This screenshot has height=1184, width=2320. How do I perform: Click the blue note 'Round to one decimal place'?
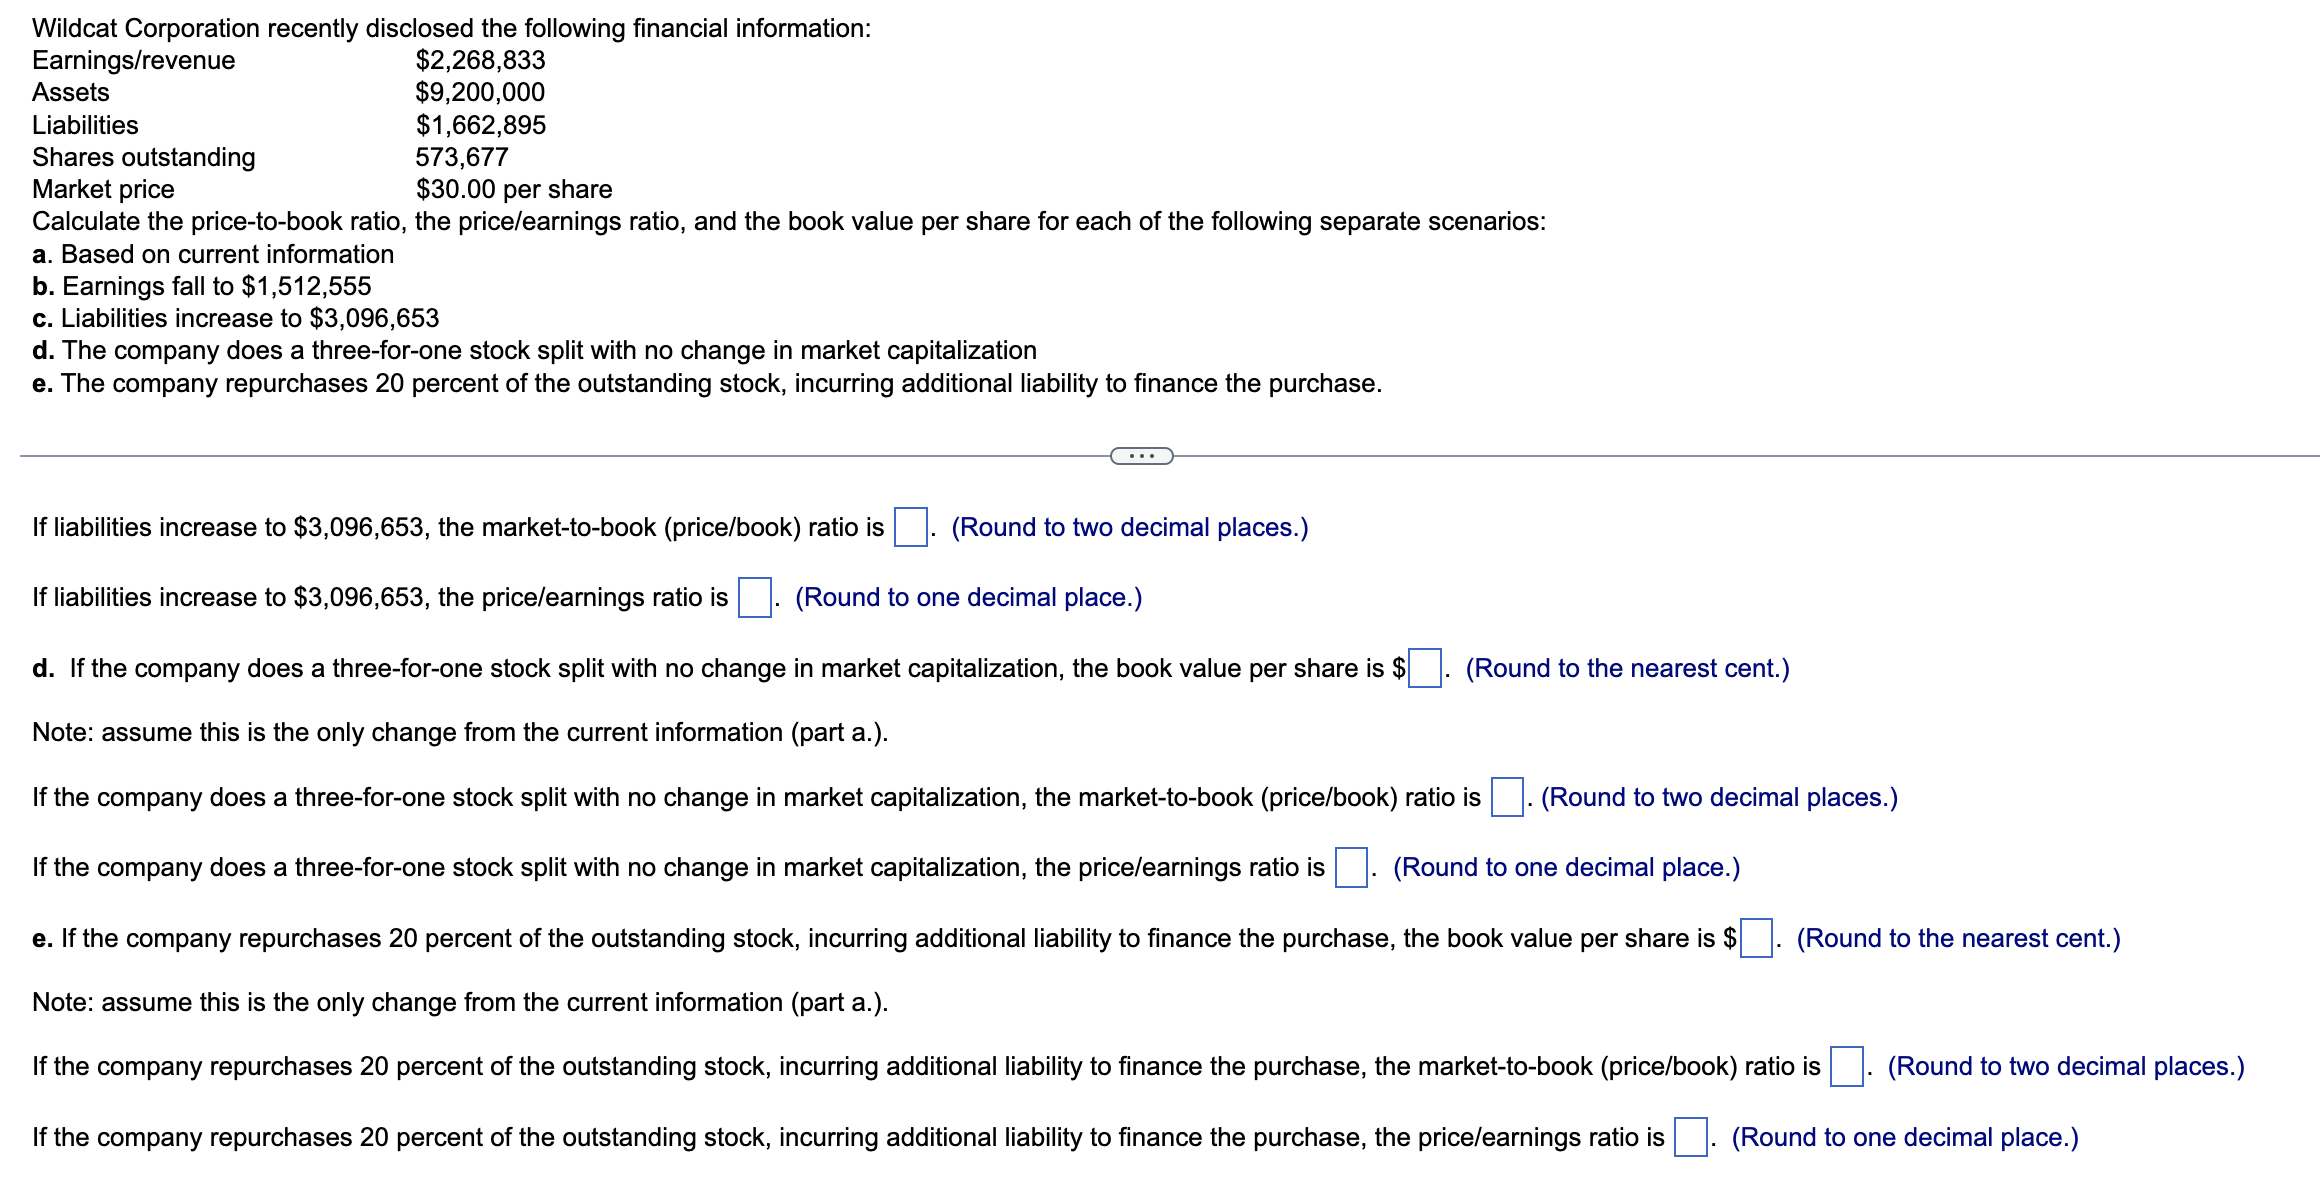point(966,597)
